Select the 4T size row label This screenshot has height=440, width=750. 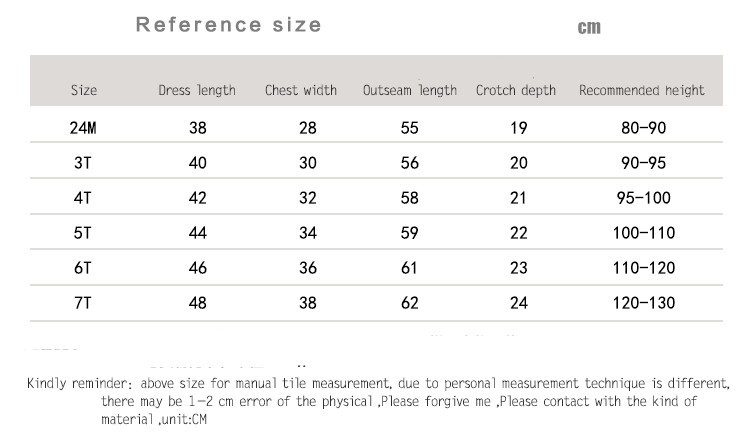tap(84, 198)
